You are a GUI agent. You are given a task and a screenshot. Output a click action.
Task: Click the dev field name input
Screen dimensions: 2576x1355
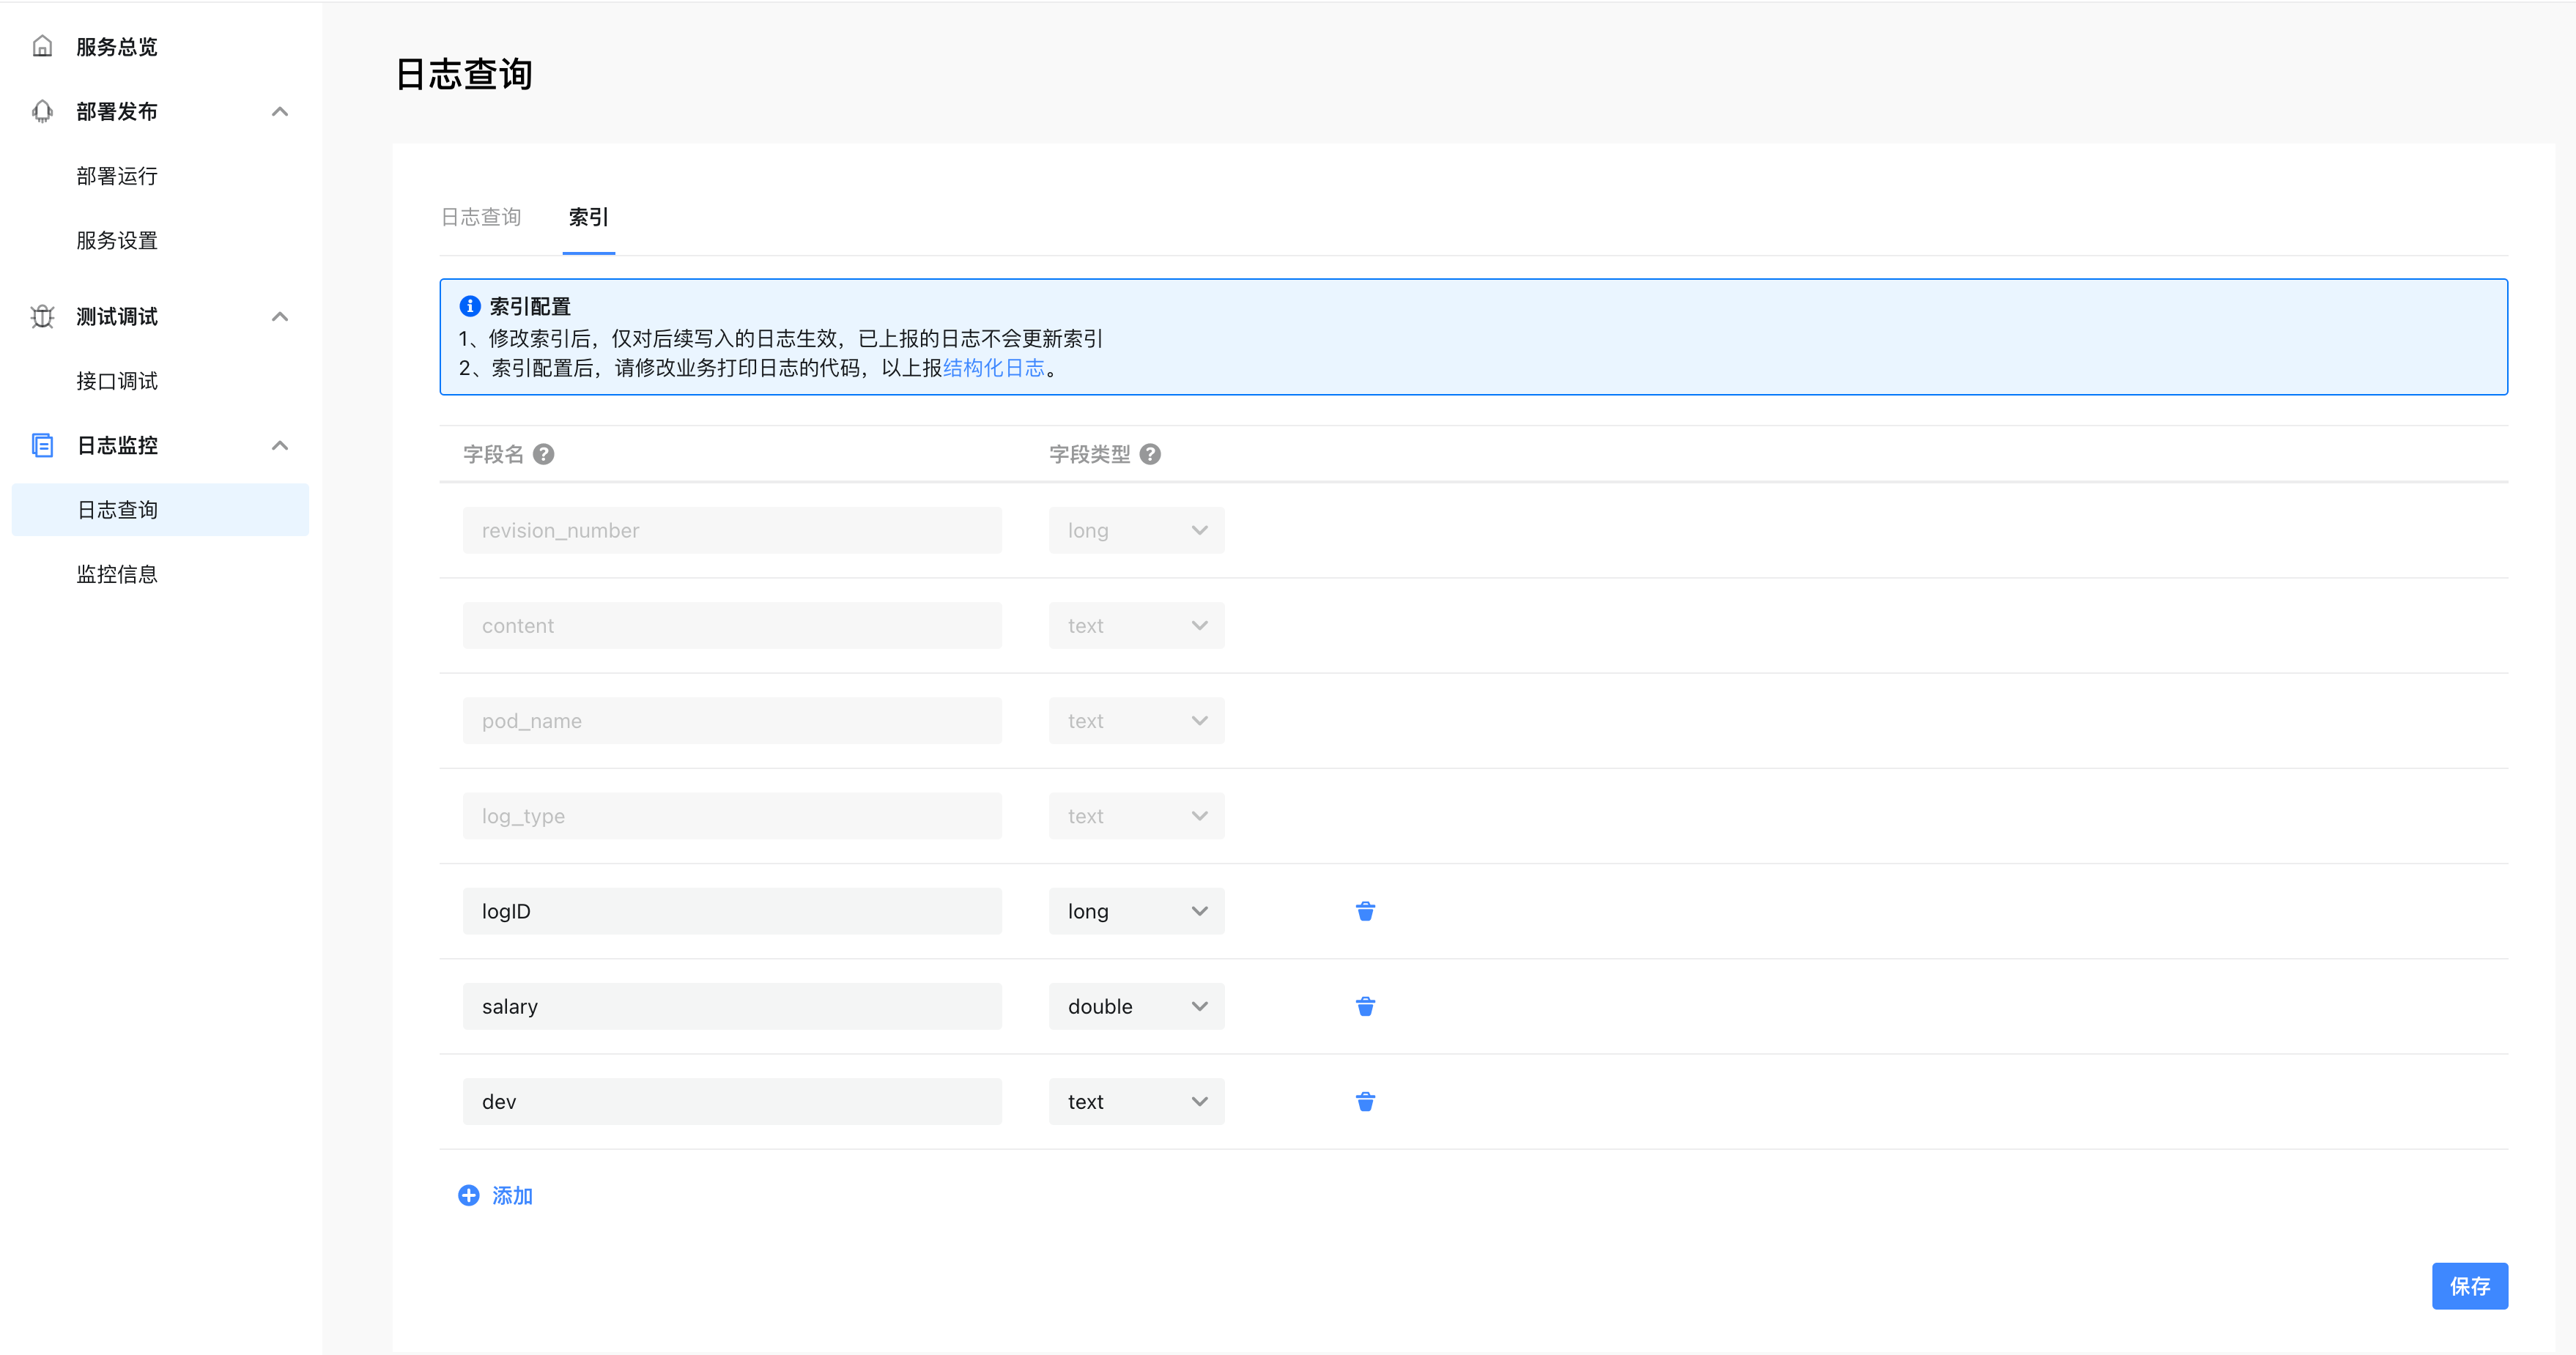(x=732, y=1101)
